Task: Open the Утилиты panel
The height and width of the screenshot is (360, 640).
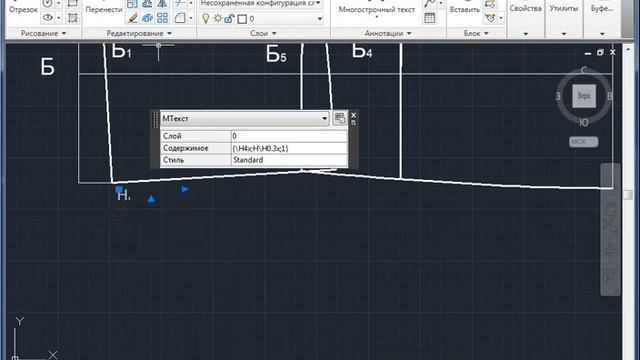Action: pos(564,8)
